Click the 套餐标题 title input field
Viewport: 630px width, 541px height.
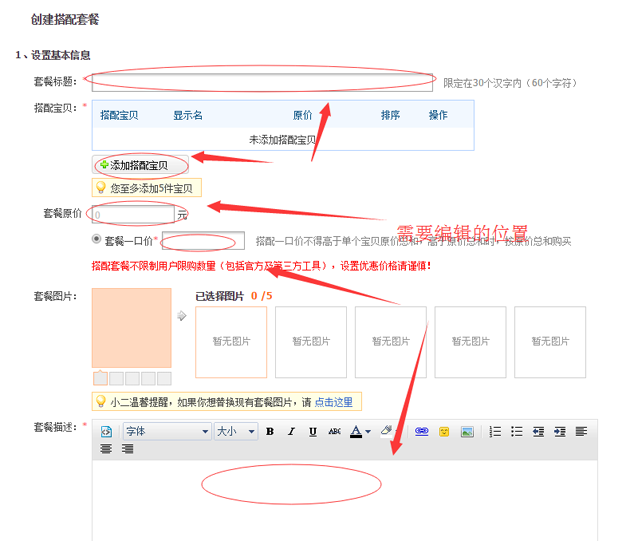(x=262, y=82)
